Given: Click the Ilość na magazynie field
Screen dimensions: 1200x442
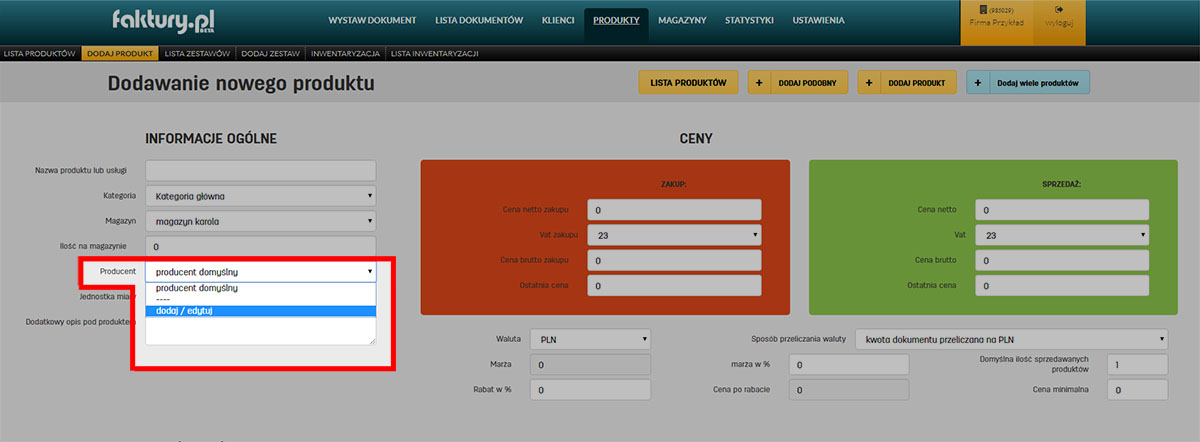Looking at the screenshot, I should 261,246.
